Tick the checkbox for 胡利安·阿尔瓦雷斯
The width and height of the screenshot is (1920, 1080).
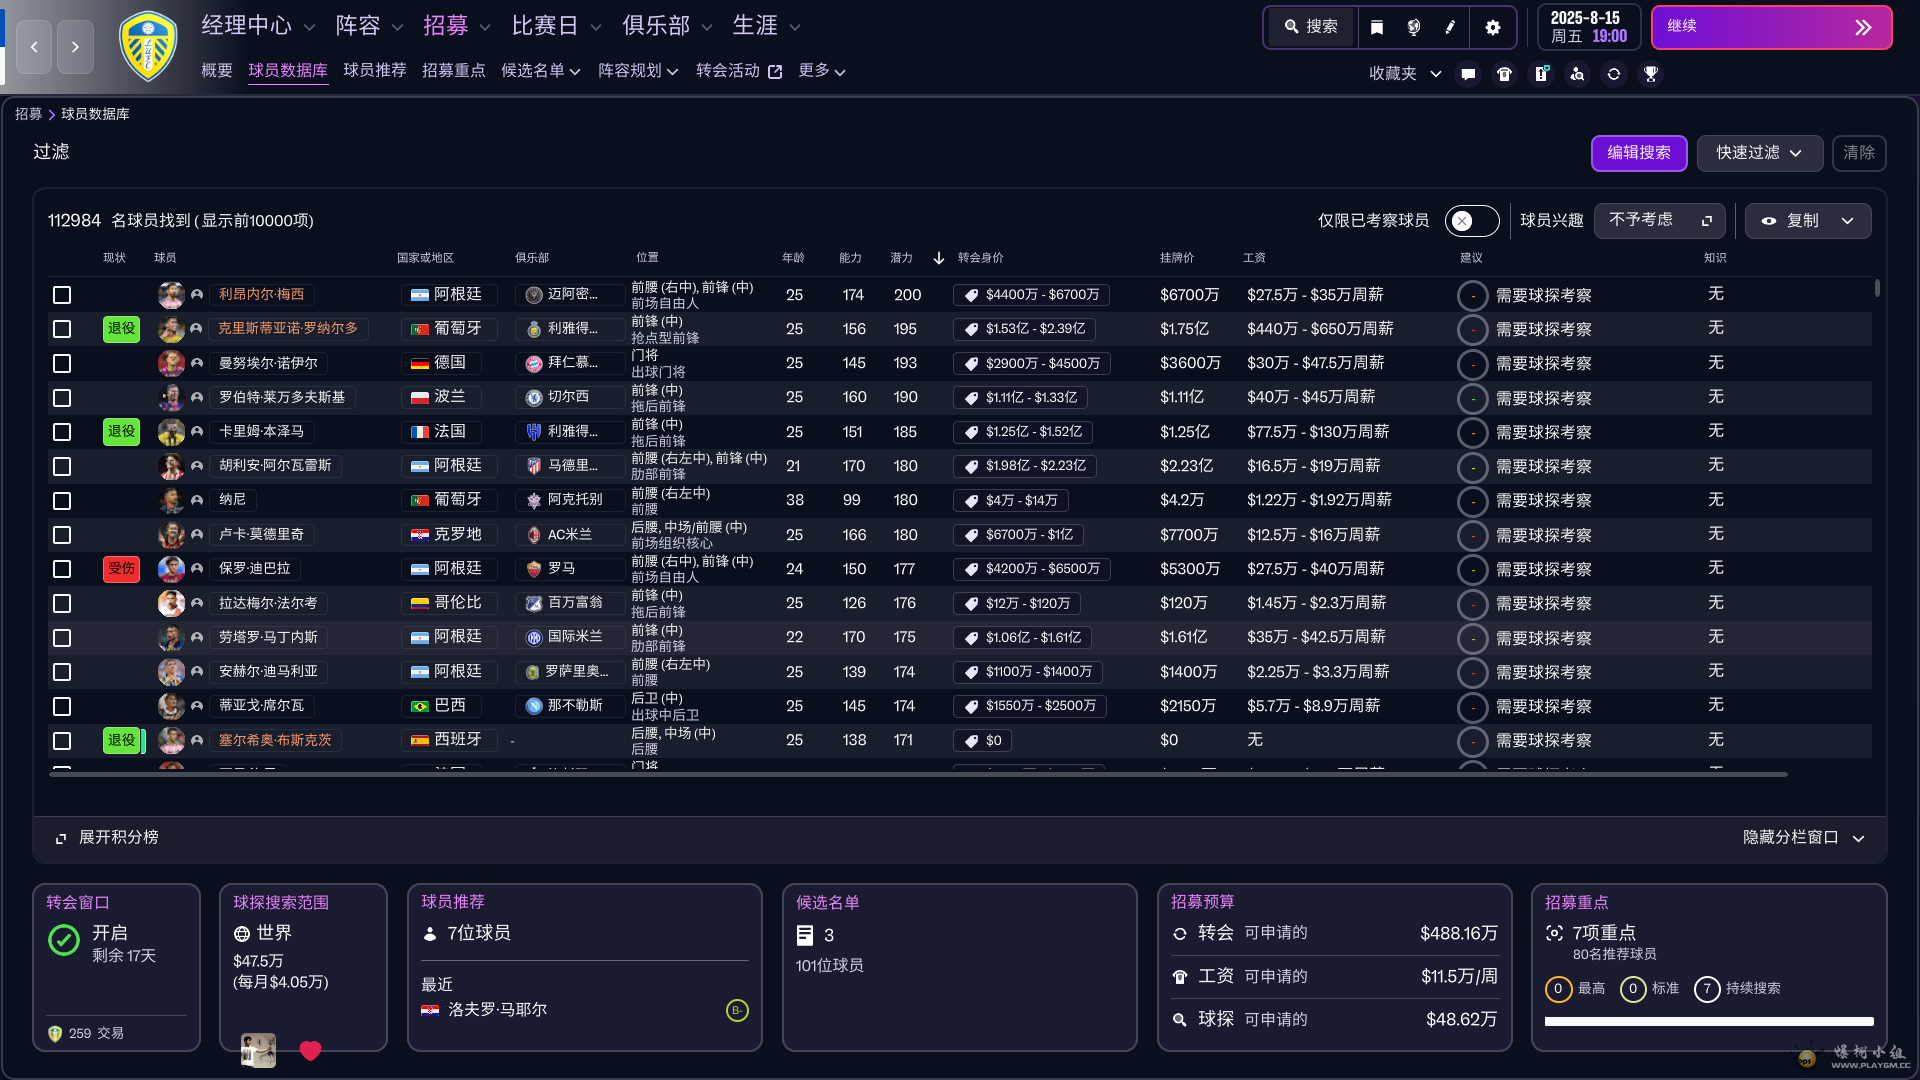(62, 467)
